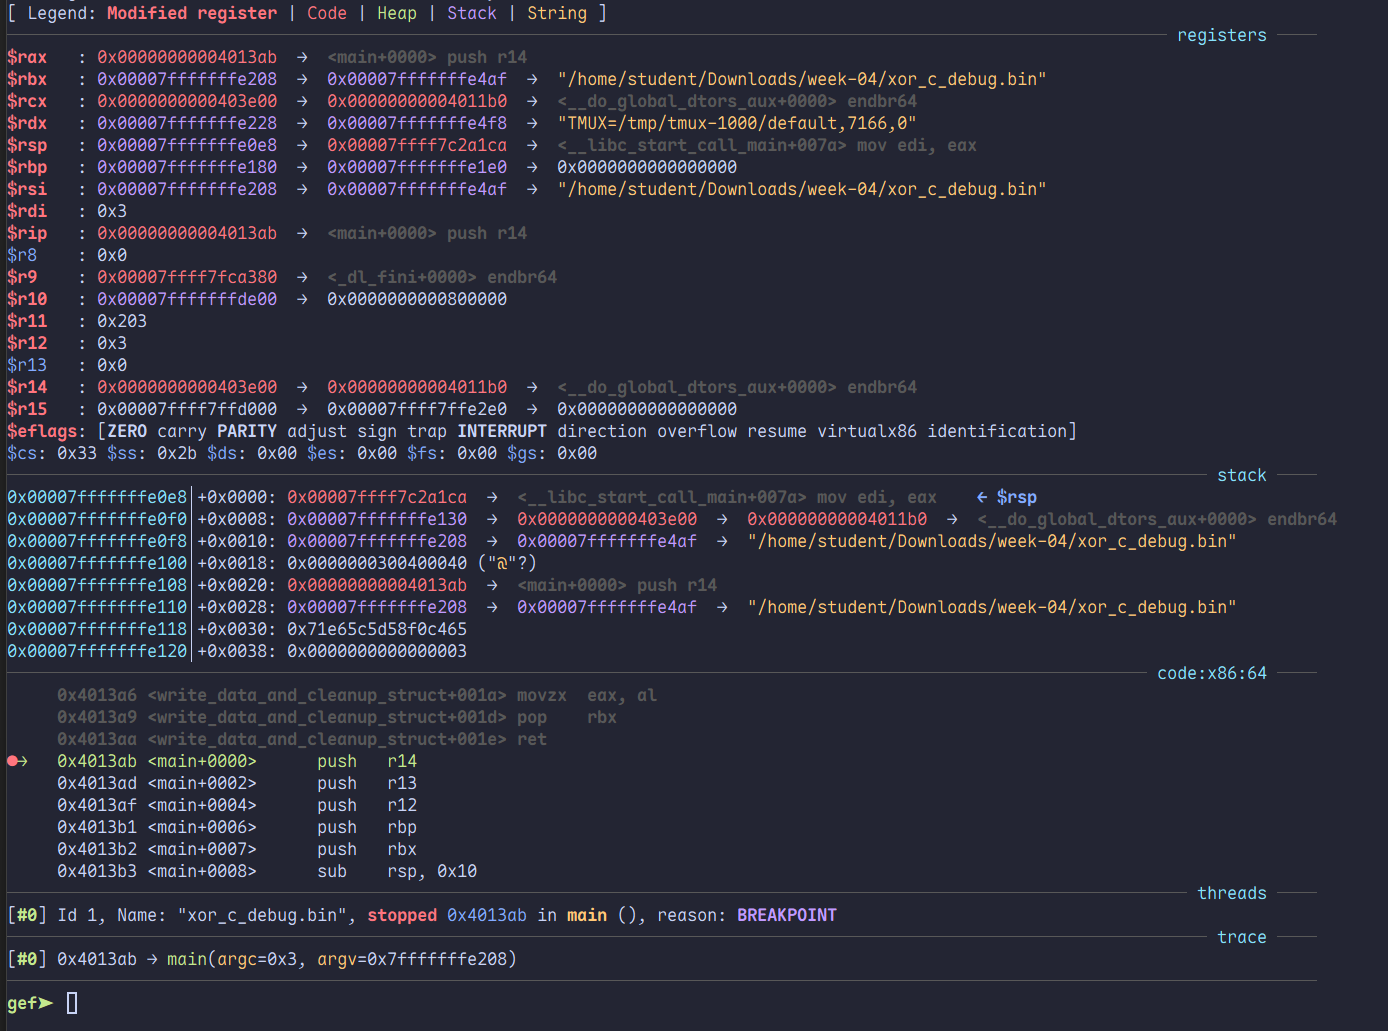Click the INTERRUPT flag in eflags
This screenshot has width=1388, height=1031.
[501, 431]
